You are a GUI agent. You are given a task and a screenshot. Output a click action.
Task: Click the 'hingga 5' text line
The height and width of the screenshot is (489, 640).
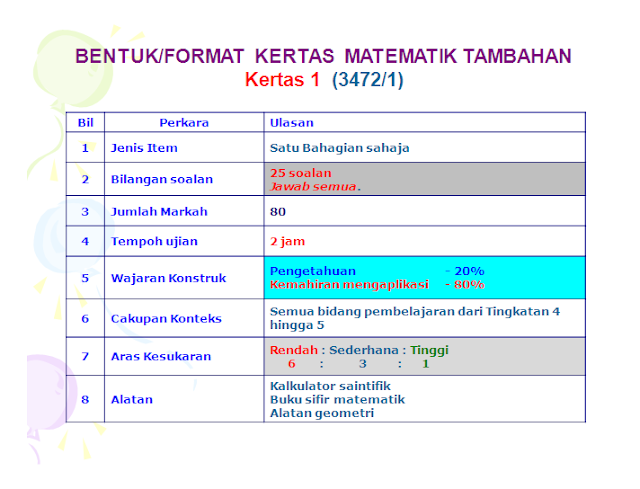click(297, 325)
